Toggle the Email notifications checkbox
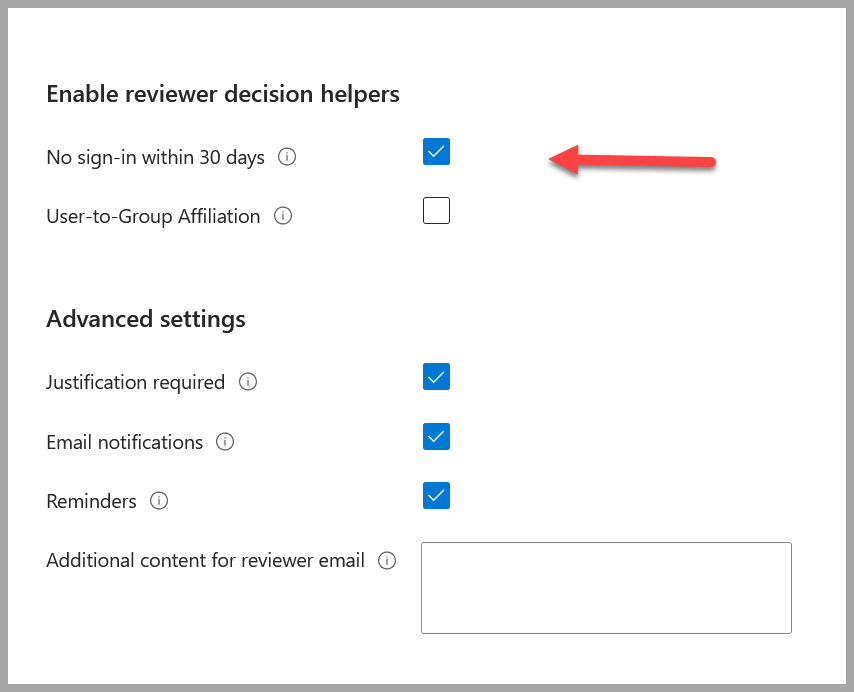Viewport: 854px width, 692px height. click(x=436, y=437)
